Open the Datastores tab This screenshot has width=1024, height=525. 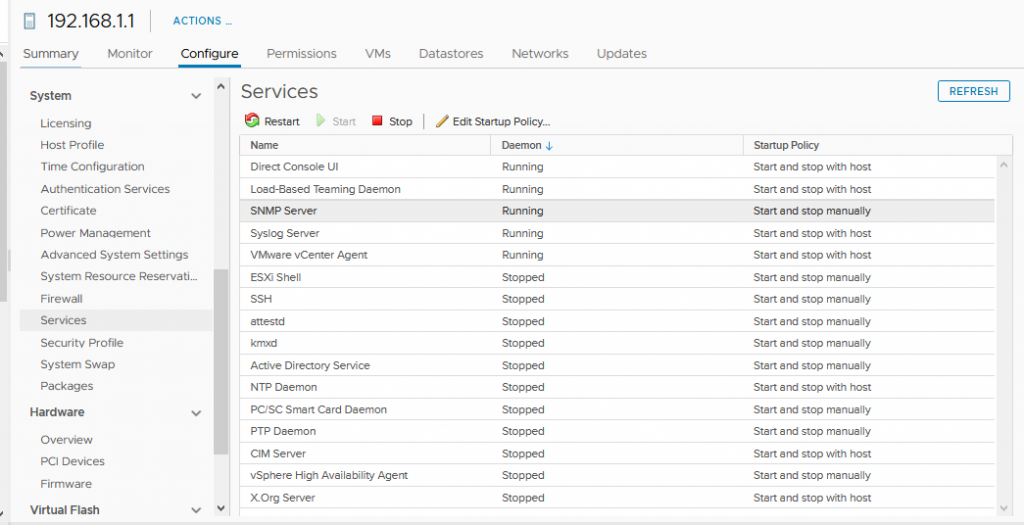point(451,54)
